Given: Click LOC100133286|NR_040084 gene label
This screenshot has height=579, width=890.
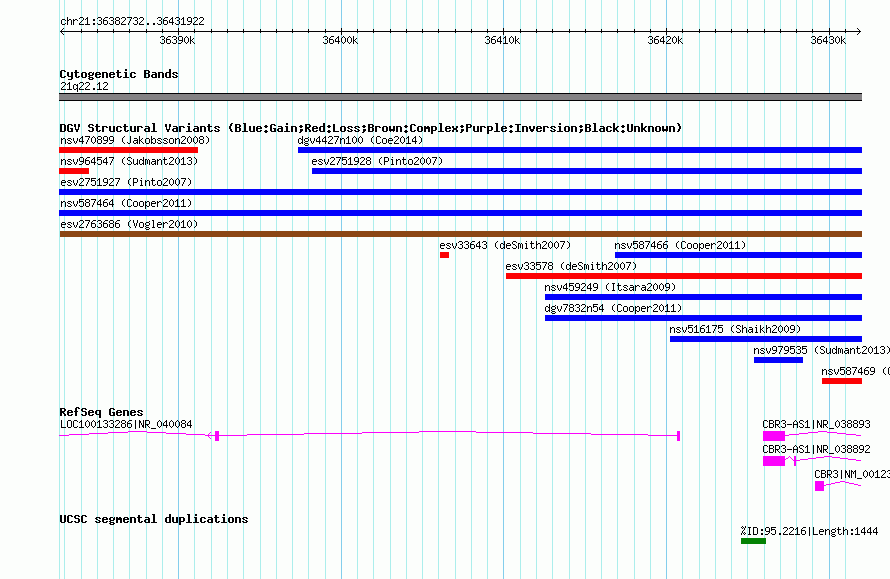Looking at the screenshot, I should tap(126, 425).
